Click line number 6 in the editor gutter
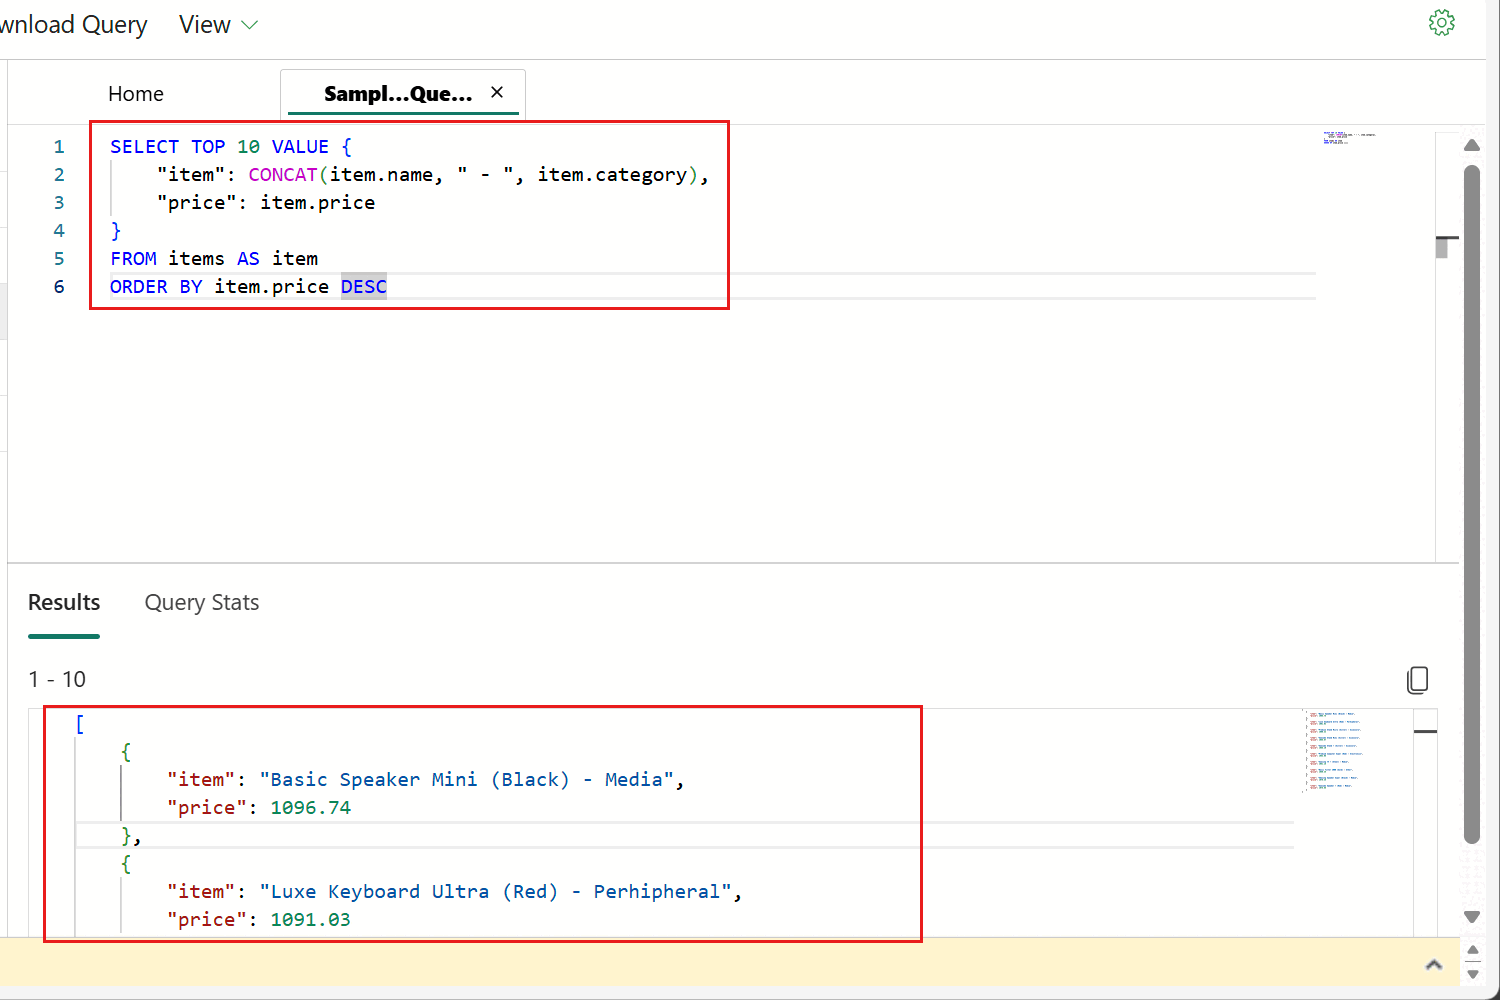 [59, 287]
